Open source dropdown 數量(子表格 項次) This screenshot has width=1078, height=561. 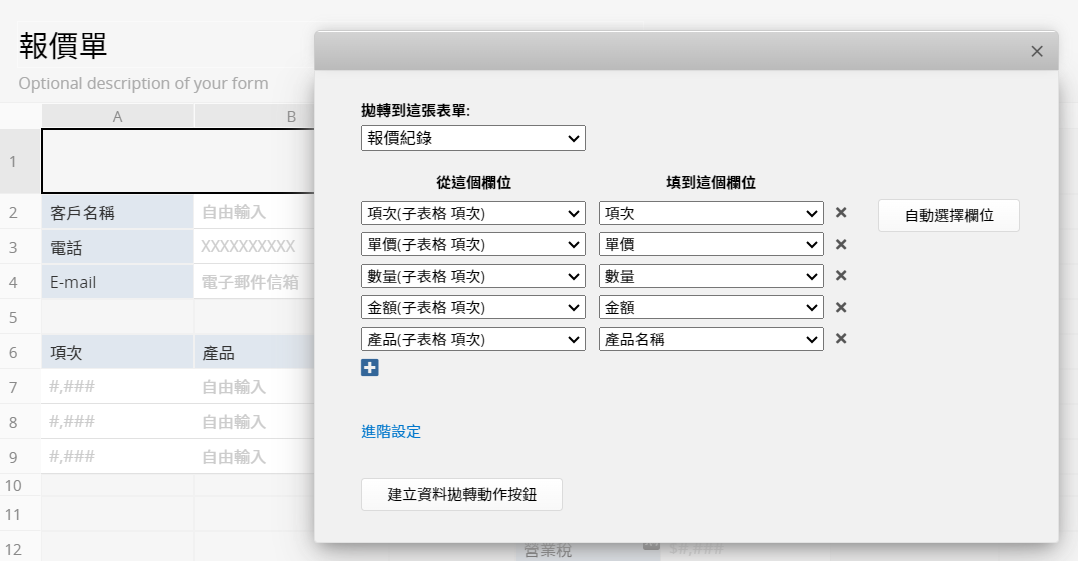[x=473, y=276]
